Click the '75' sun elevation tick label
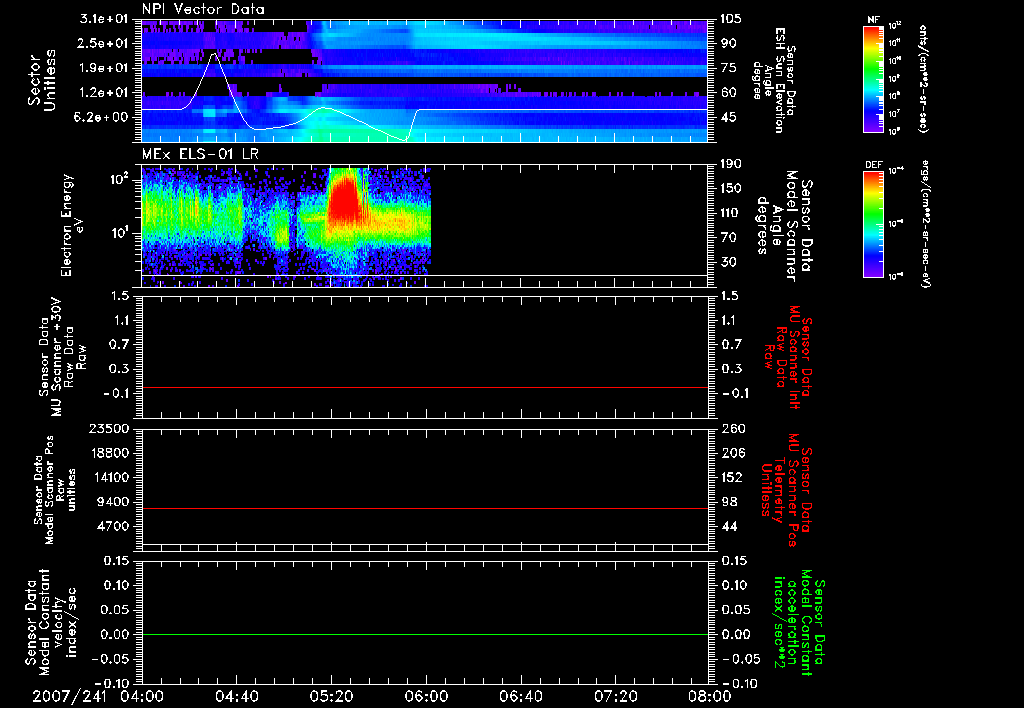1024x708 pixels. pyautogui.click(x=728, y=68)
